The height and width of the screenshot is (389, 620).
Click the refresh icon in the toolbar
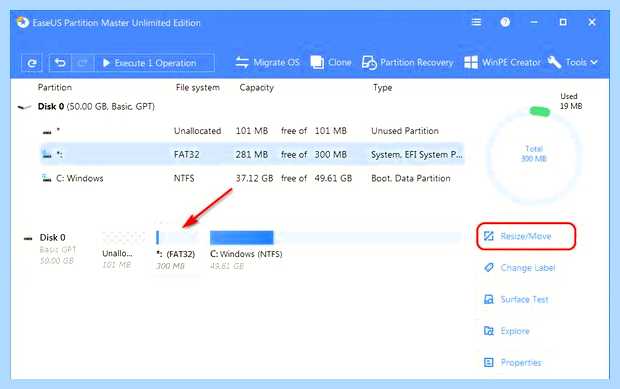pos(32,63)
